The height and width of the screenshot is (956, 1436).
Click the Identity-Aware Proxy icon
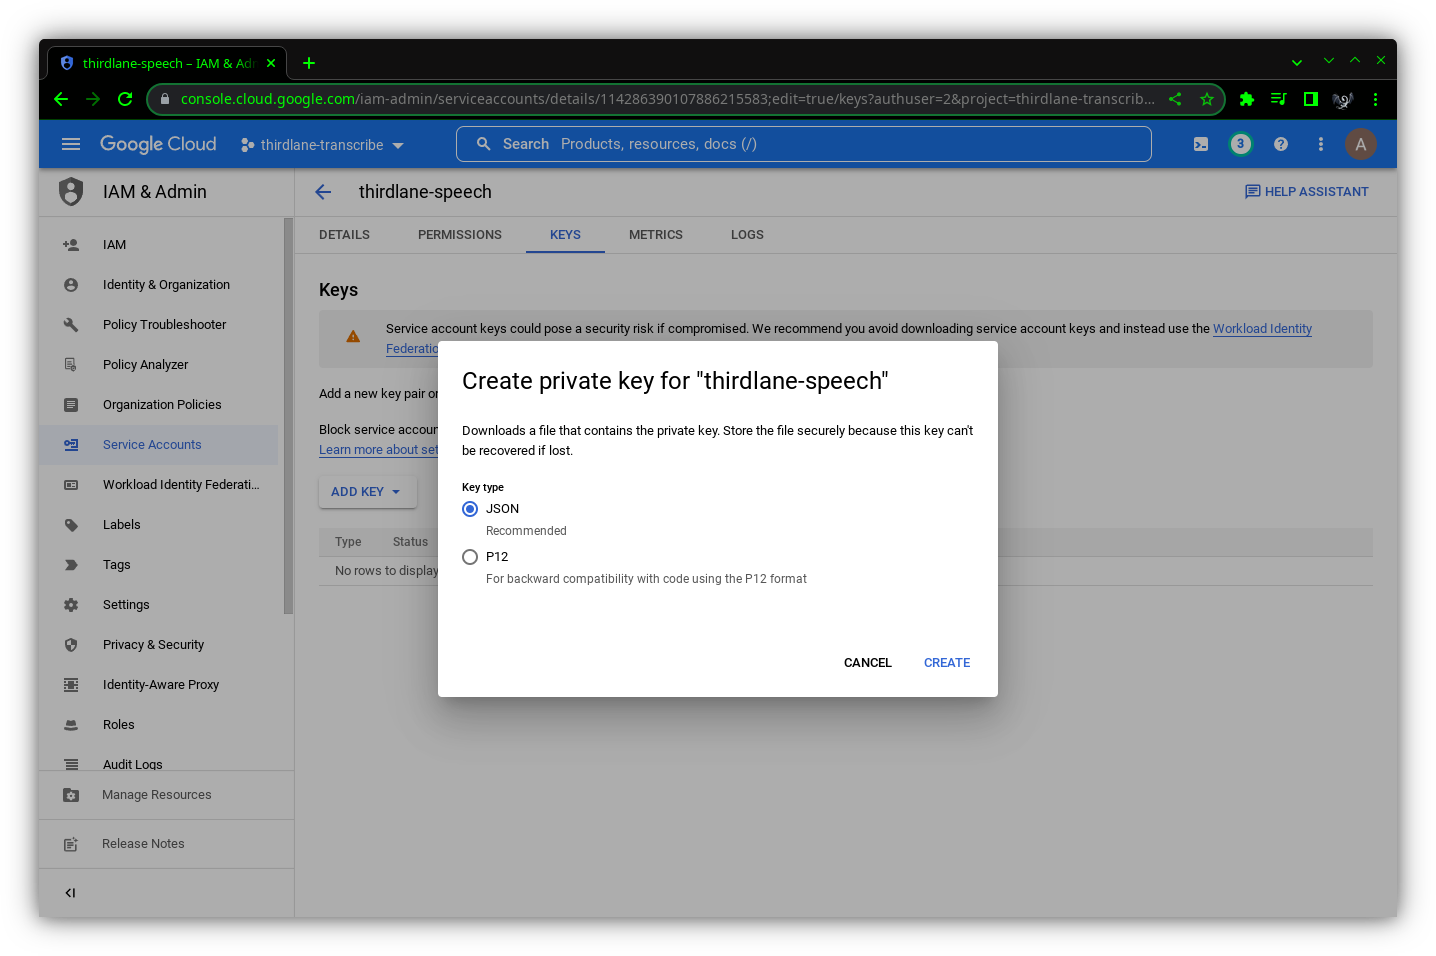pos(71,685)
